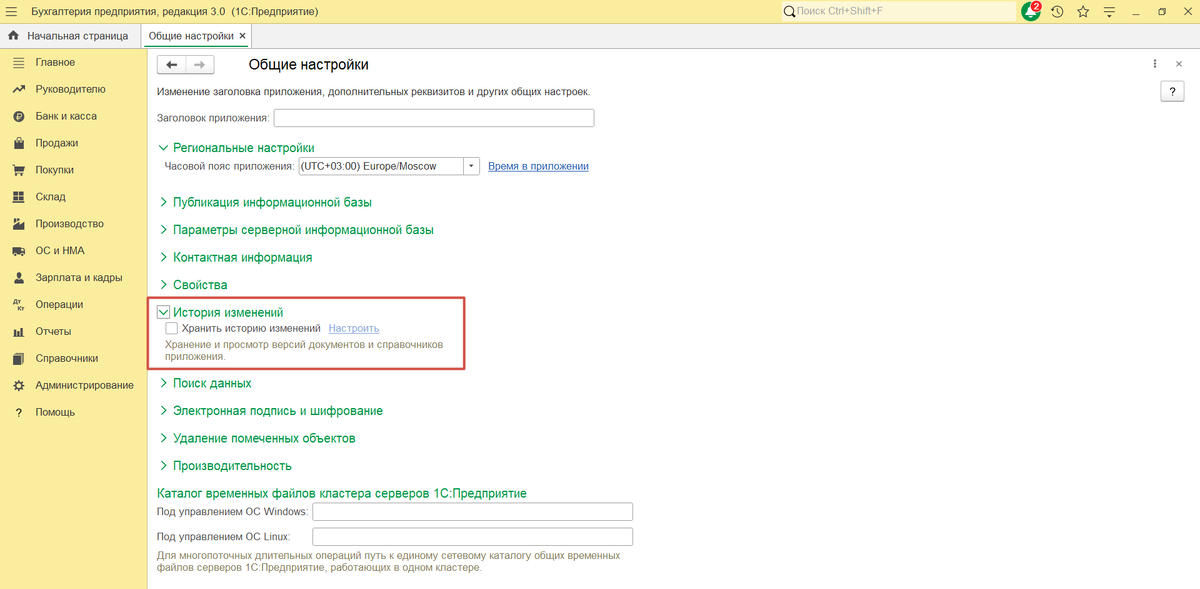This screenshot has width=1200, height=589.
Task: Click Производство factory icon in sidebar
Action: (18, 224)
